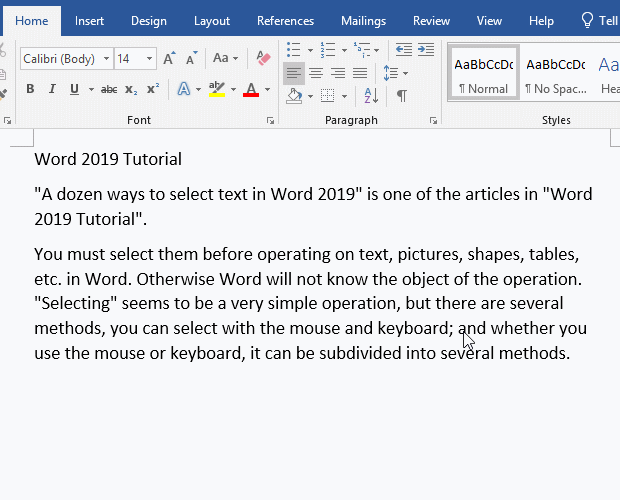This screenshot has width=620, height=500.
Task: Open the Paragraph settings dialog launcher
Action: pos(433,120)
